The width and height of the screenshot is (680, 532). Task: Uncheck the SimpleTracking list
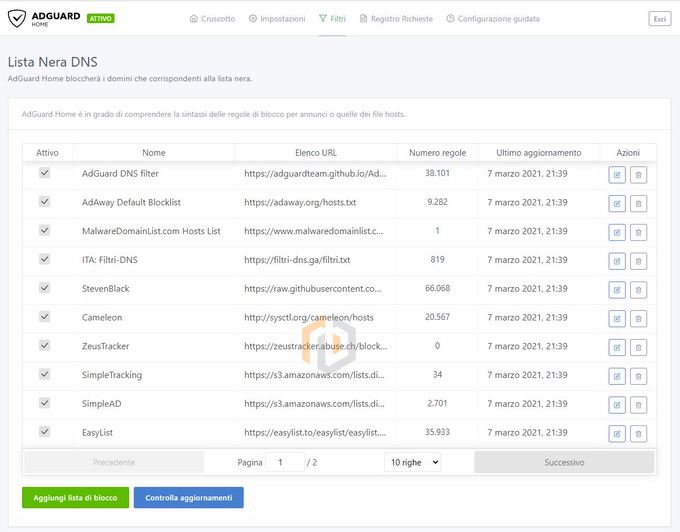click(x=44, y=374)
